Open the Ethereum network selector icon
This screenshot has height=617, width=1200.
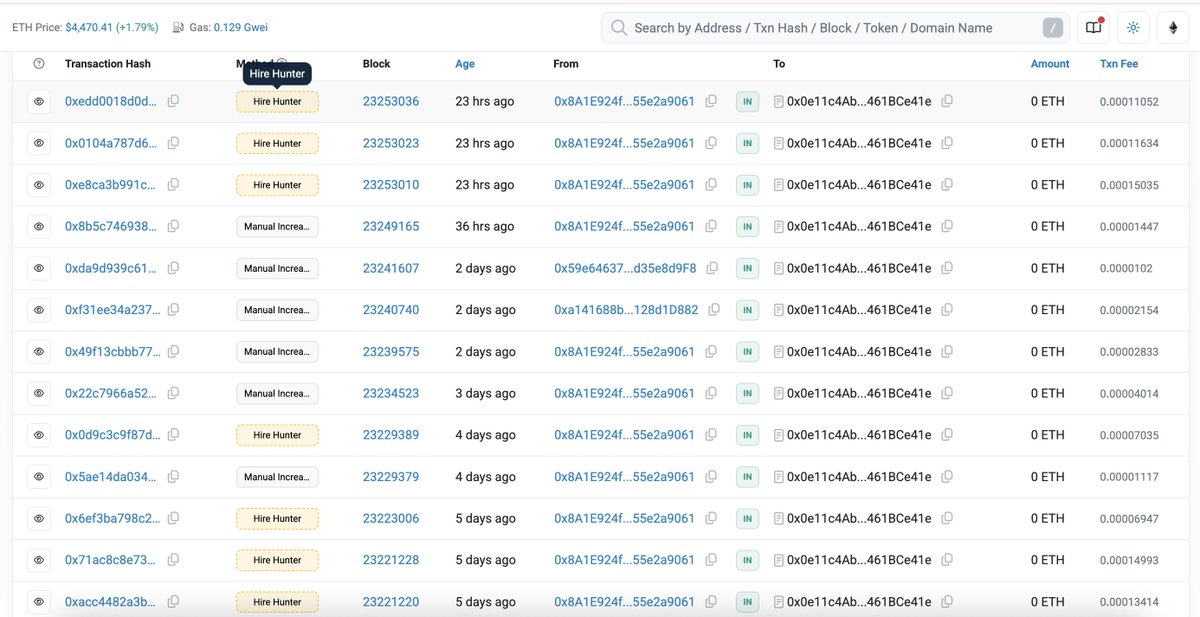[x=1173, y=28]
